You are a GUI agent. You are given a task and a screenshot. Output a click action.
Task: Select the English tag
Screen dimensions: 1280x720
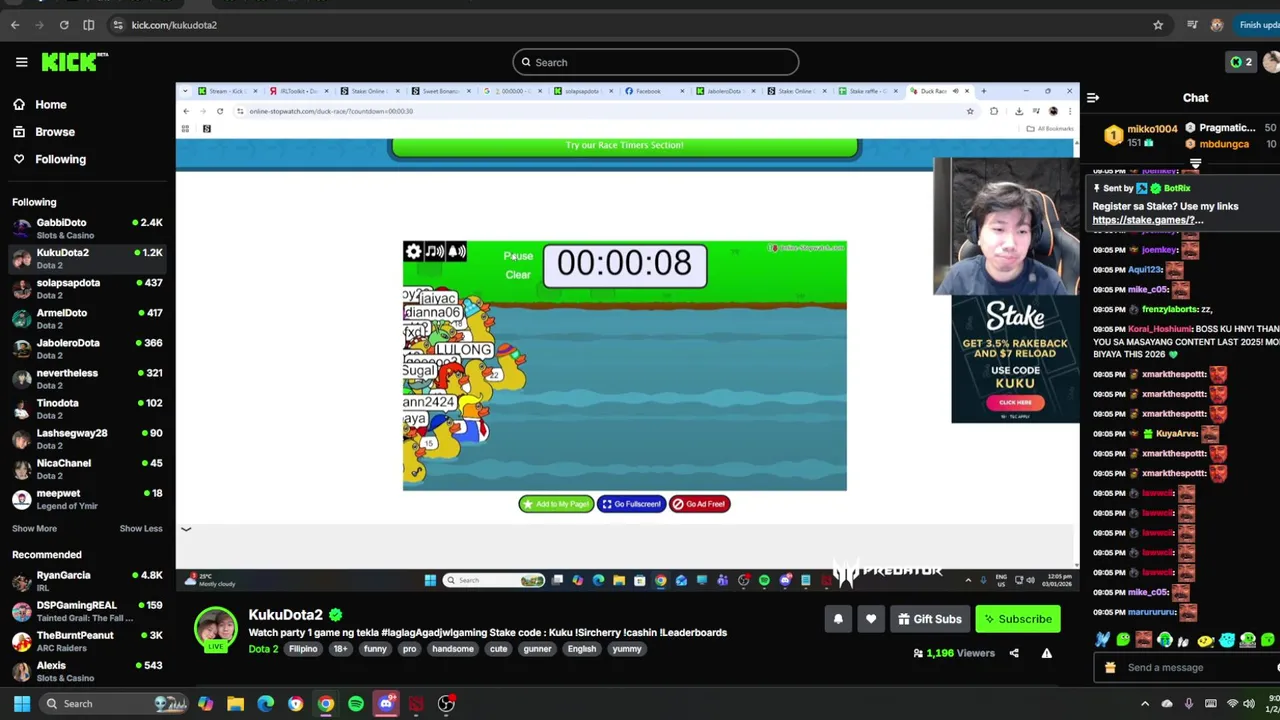(x=582, y=649)
